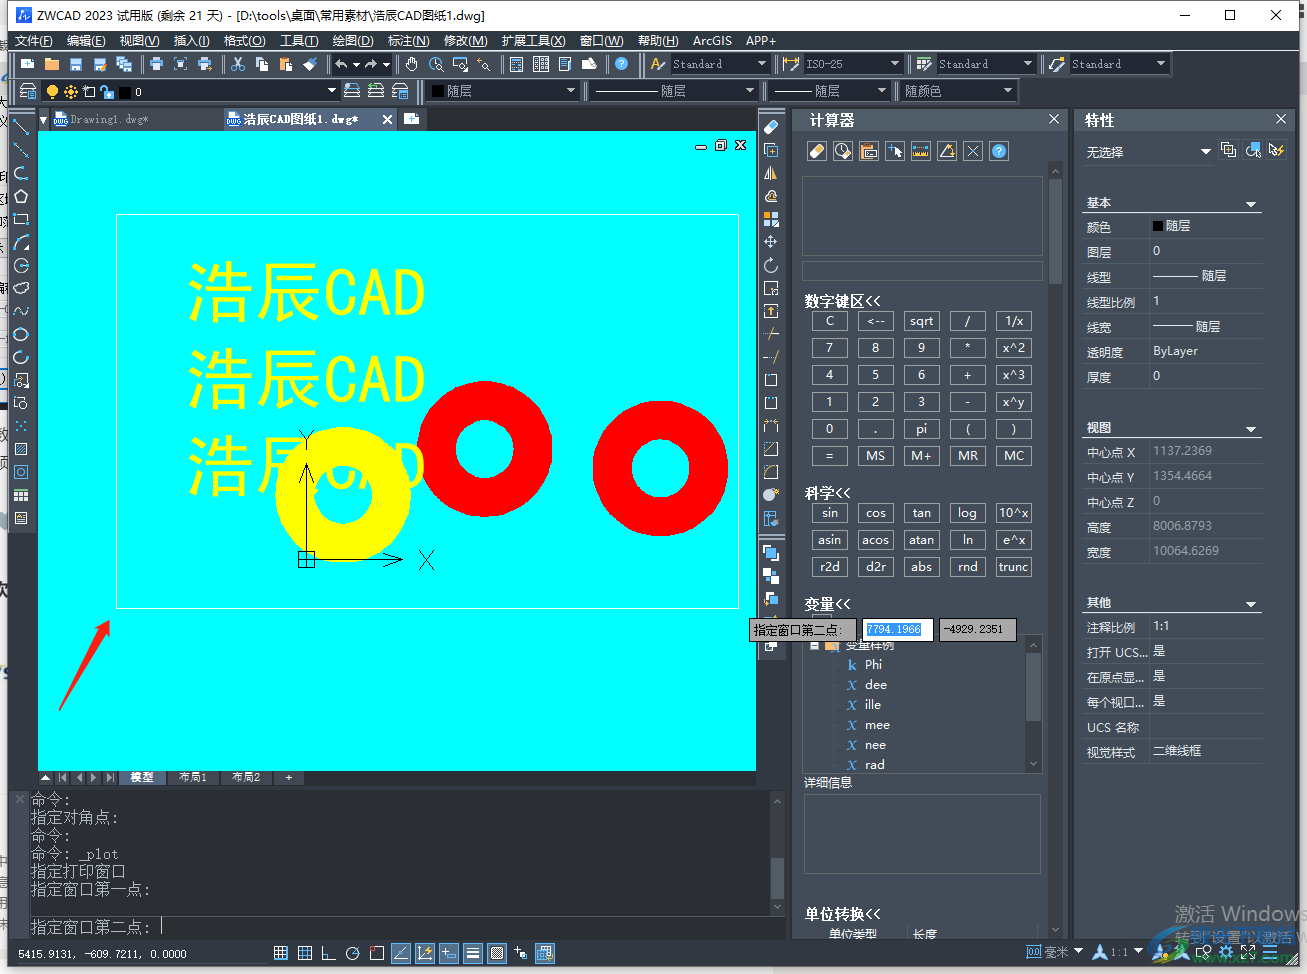Click the Match Properties brush icon
The height and width of the screenshot is (974, 1307).
(310, 64)
